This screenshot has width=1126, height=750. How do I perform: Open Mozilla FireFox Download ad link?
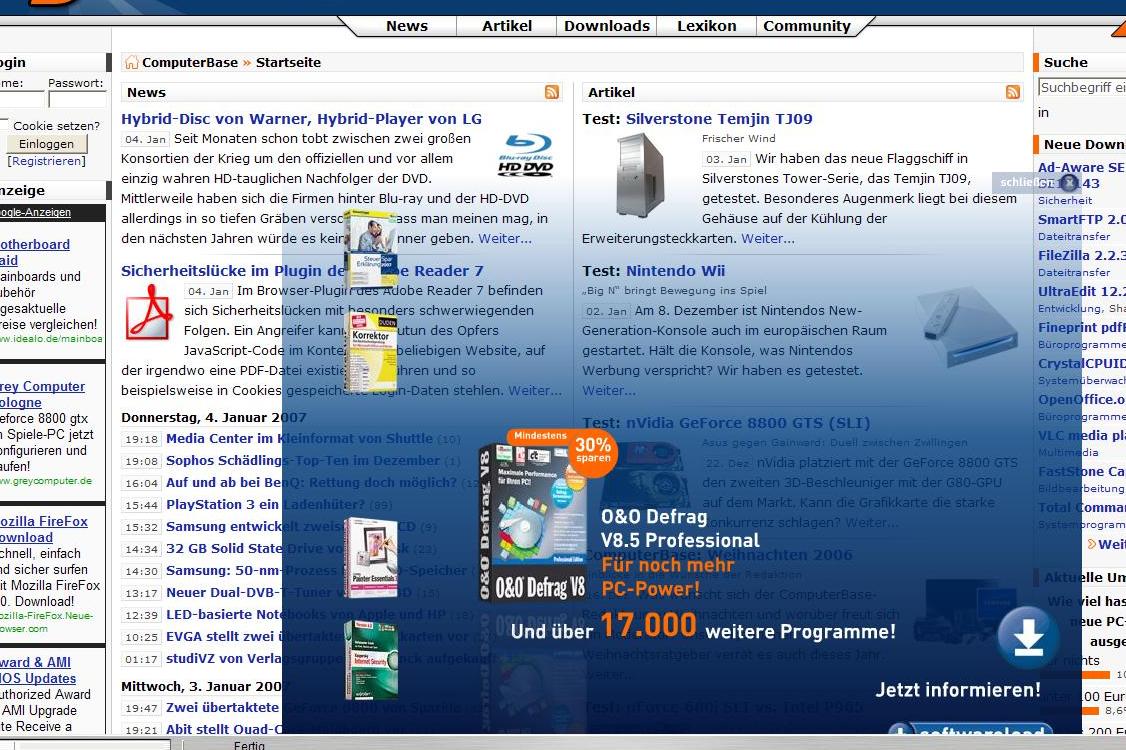click(44, 529)
